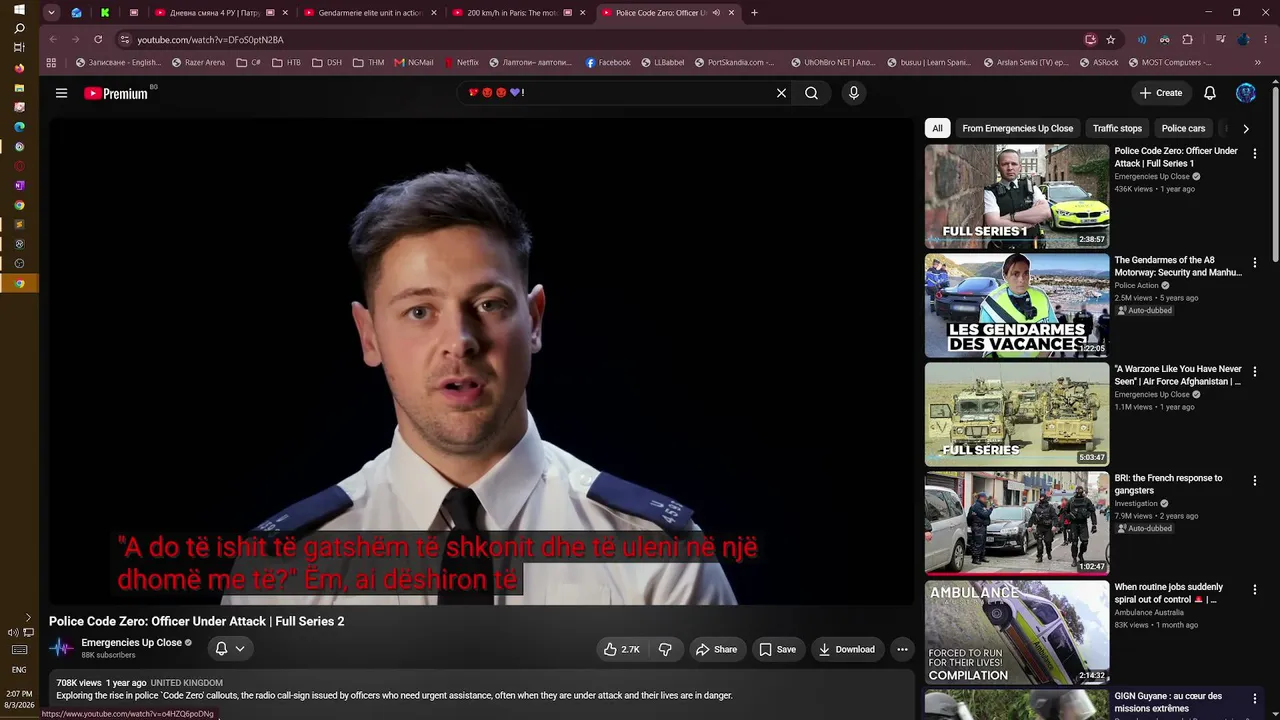Like the video with thumbs up
The width and height of the screenshot is (1280, 720).
[621, 649]
